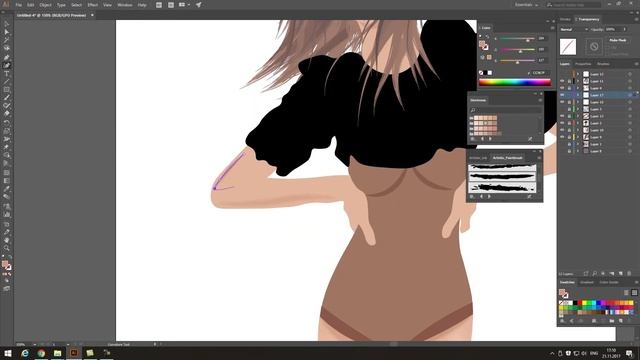Expand Layer 11 contents arrow
The height and width of the screenshot is (360, 640).
pyautogui.click(x=578, y=81)
